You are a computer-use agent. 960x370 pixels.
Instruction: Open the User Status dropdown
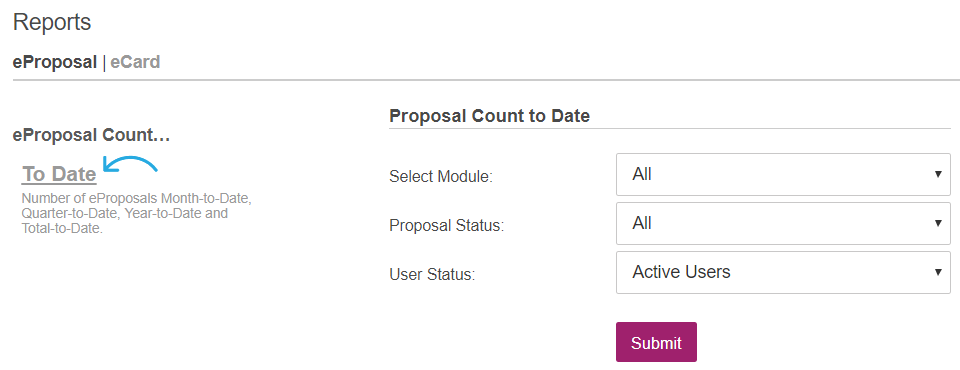pos(783,272)
